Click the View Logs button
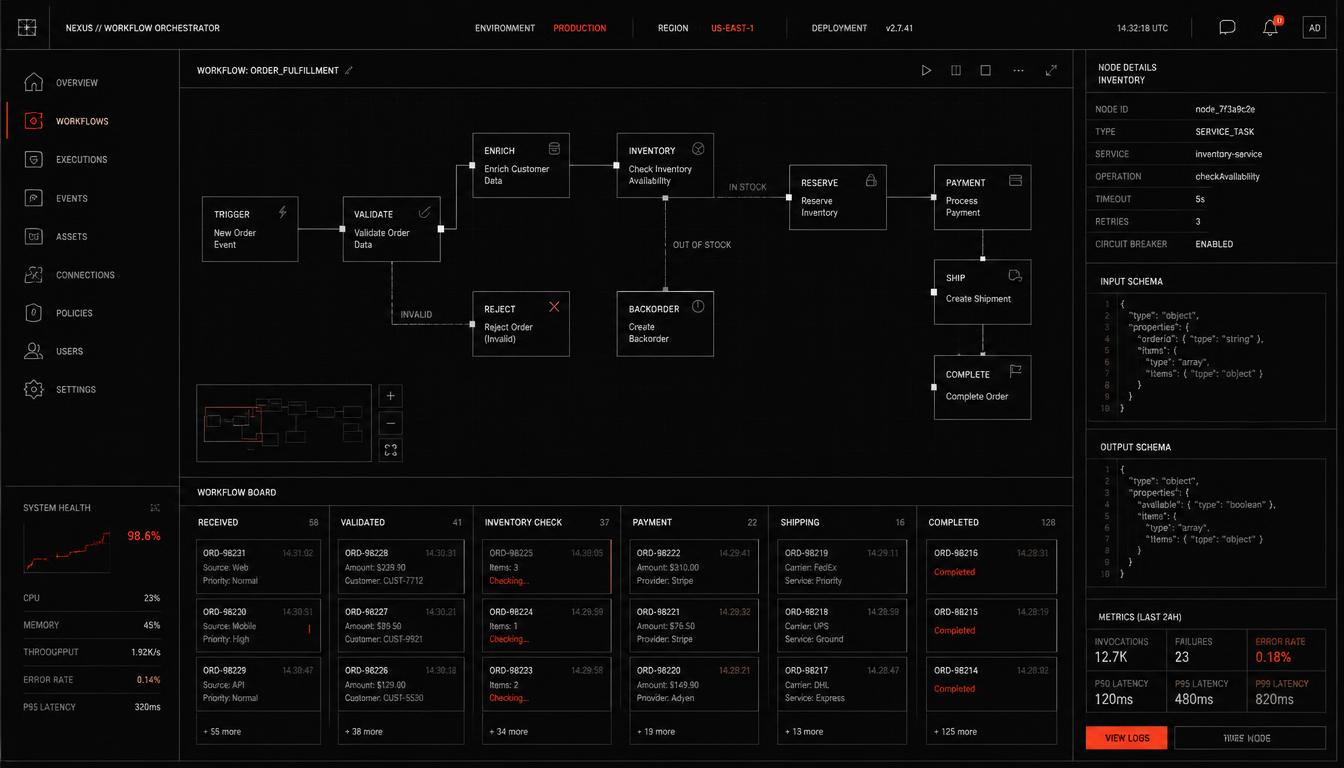Image resolution: width=1344 pixels, height=768 pixels. click(x=1127, y=738)
